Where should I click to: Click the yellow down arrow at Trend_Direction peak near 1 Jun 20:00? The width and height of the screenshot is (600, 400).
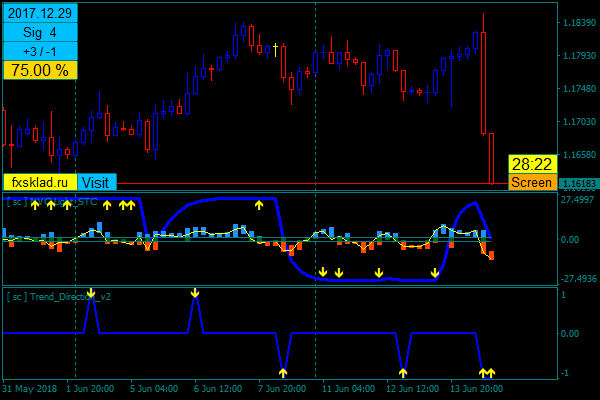click(91, 294)
